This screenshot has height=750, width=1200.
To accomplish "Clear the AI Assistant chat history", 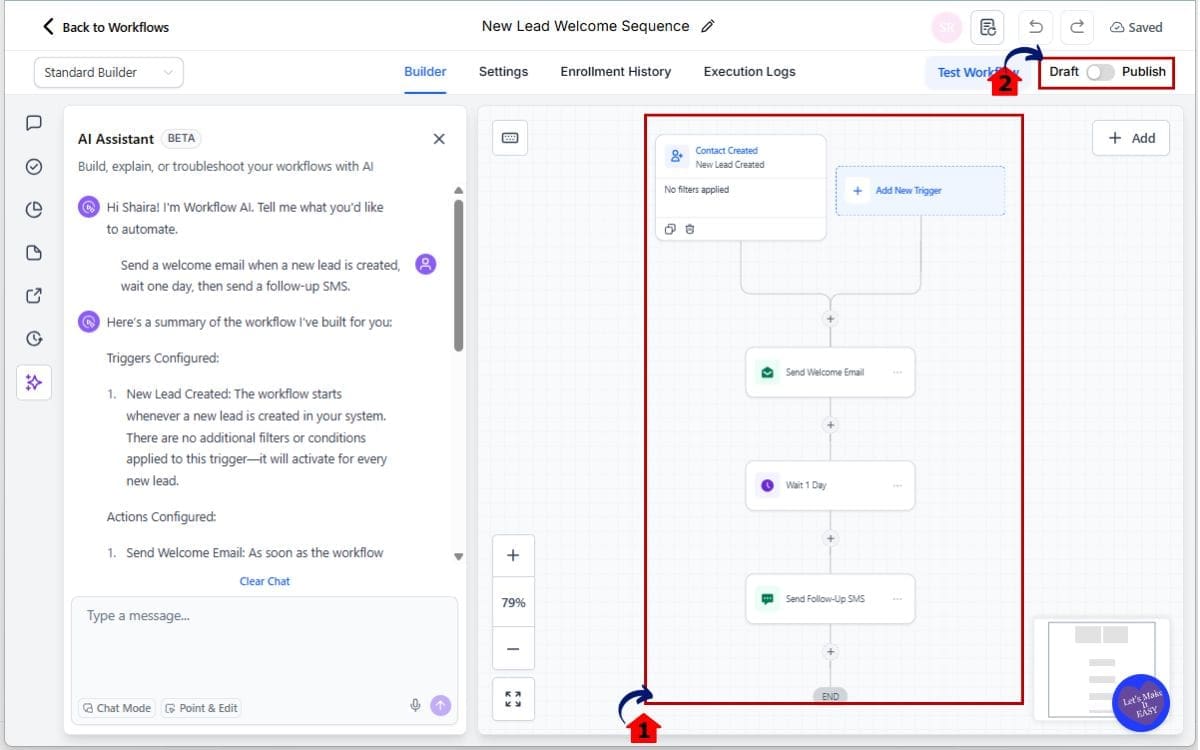I will click(x=264, y=581).
